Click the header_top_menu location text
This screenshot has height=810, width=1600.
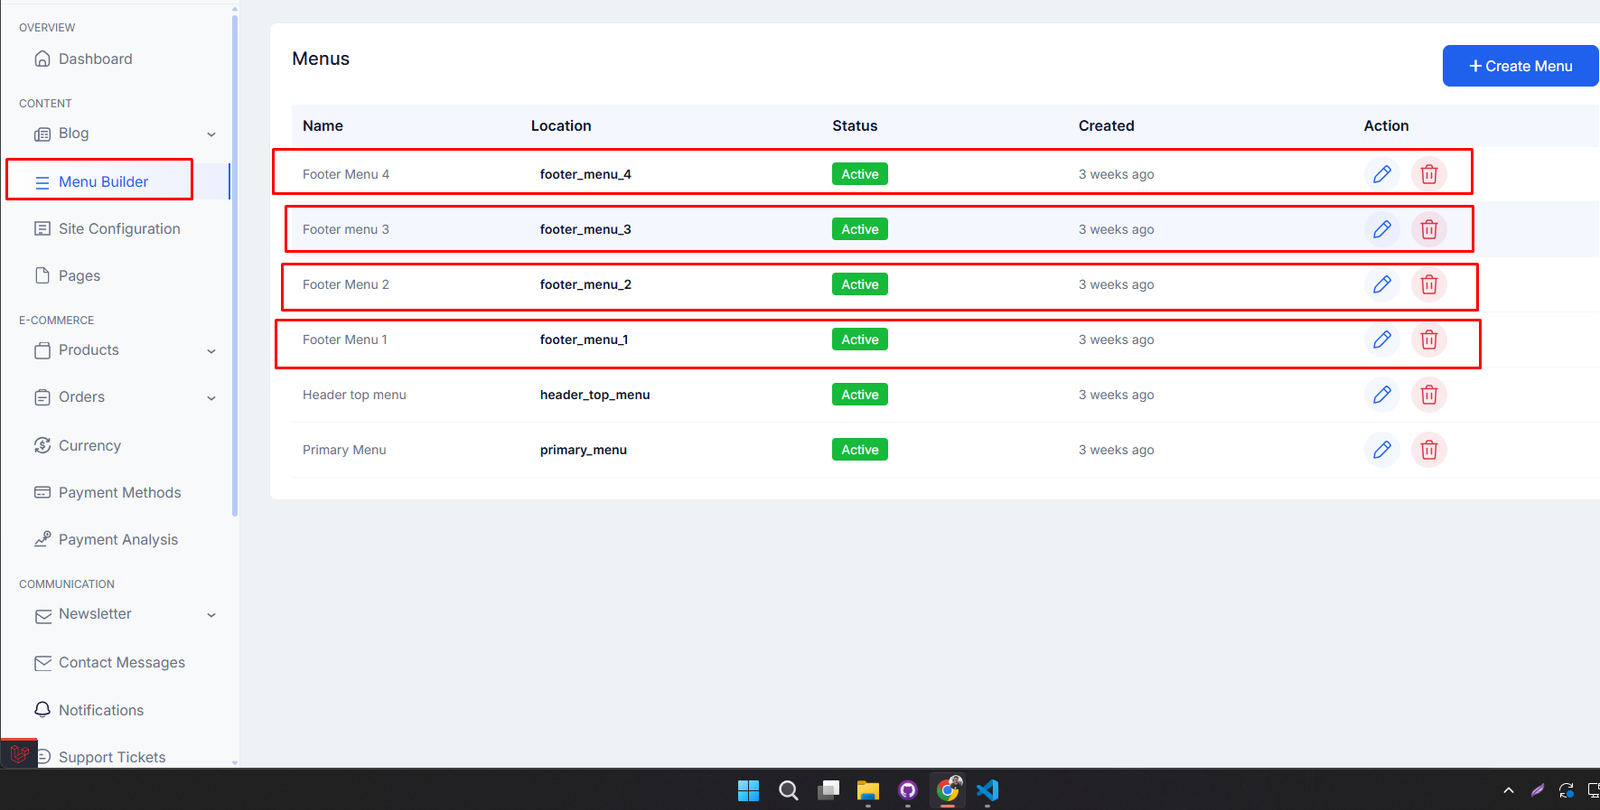[595, 395]
